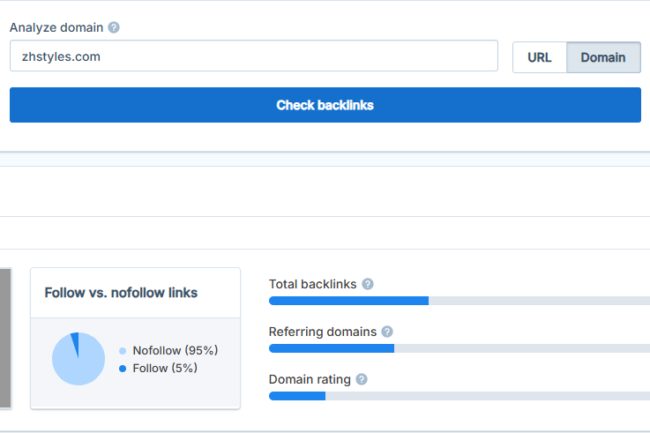Viewport: 650px width, 433px height.
Task: Click the light blue Nofollow legend dot
Action: [x=122, y=351]
